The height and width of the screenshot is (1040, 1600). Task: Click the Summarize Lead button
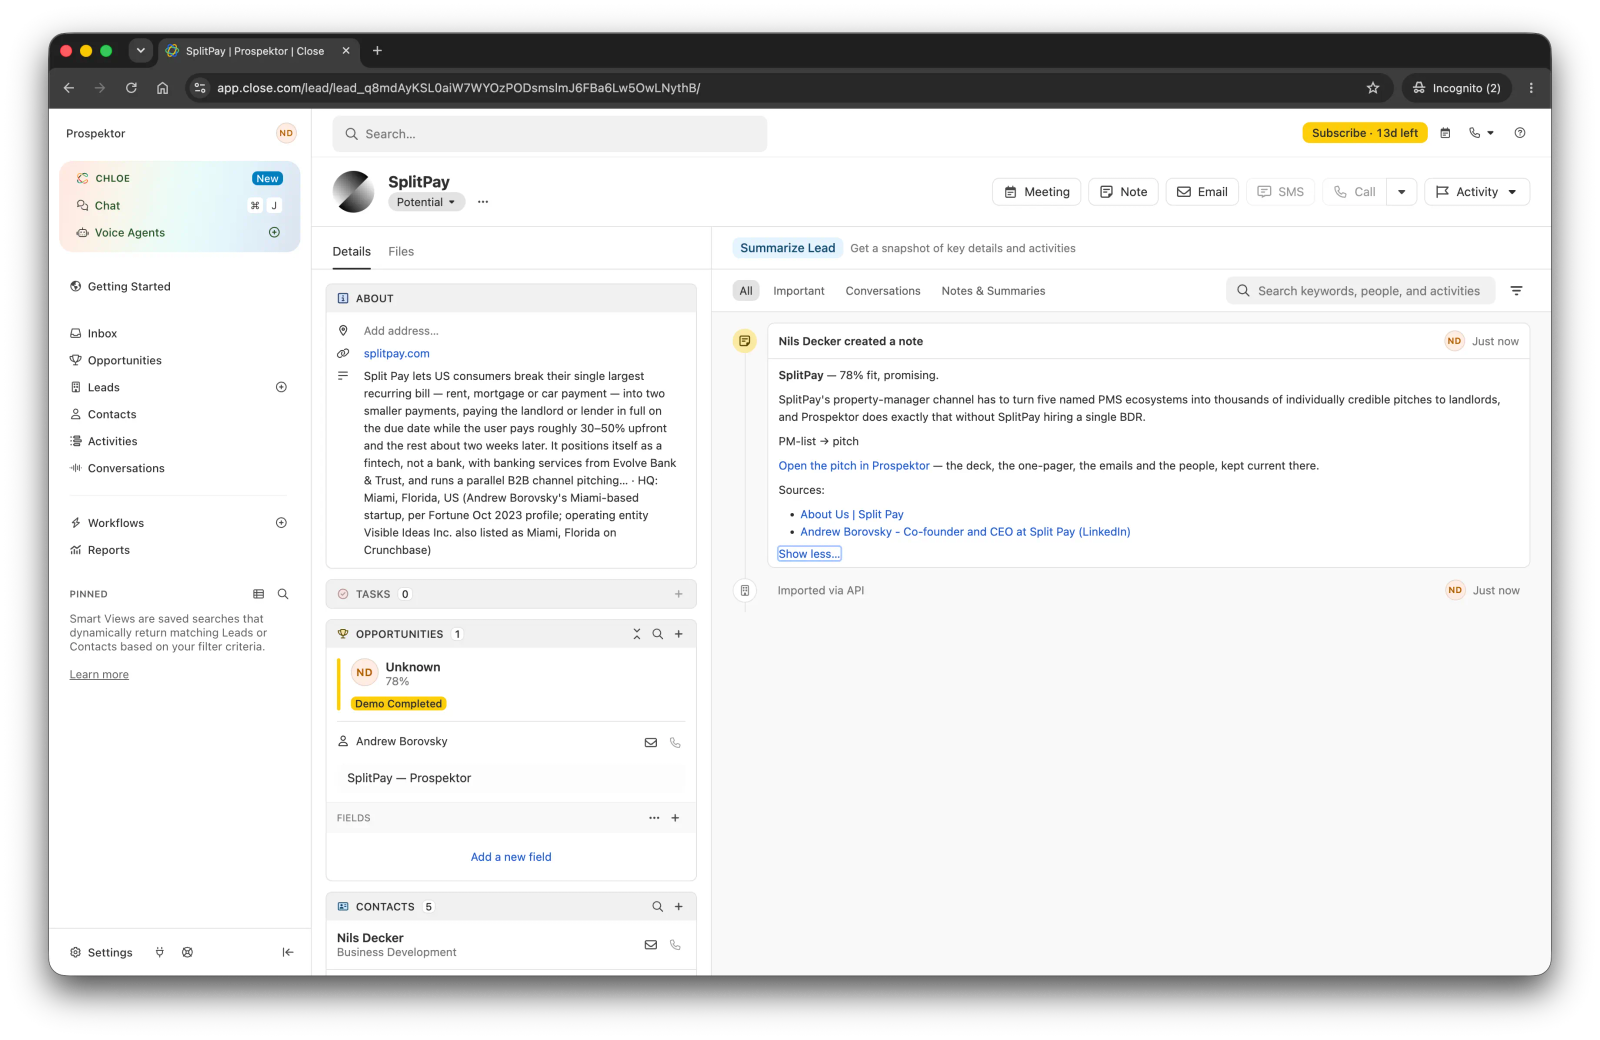tap(787, 248)
